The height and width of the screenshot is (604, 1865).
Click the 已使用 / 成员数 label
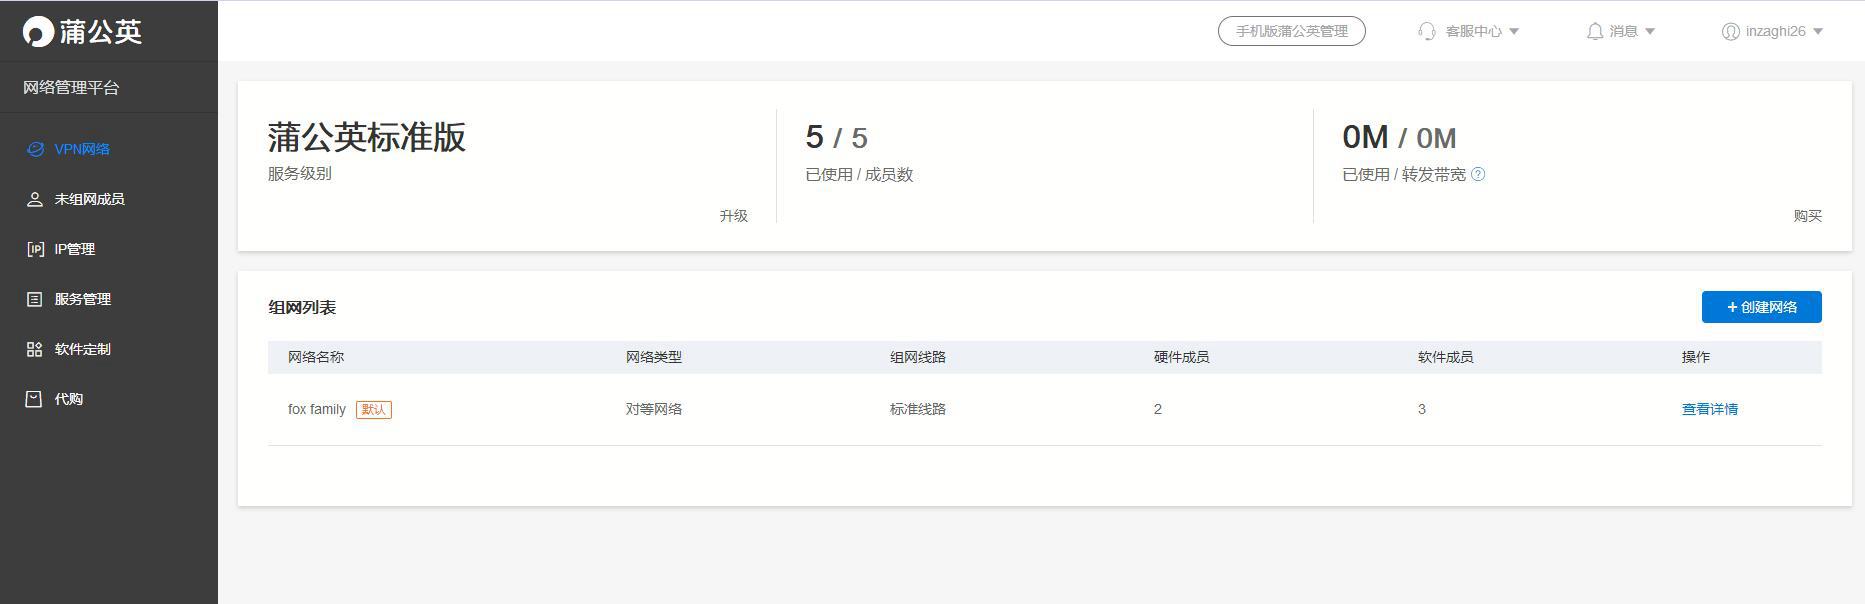click(x=859, y=174)
